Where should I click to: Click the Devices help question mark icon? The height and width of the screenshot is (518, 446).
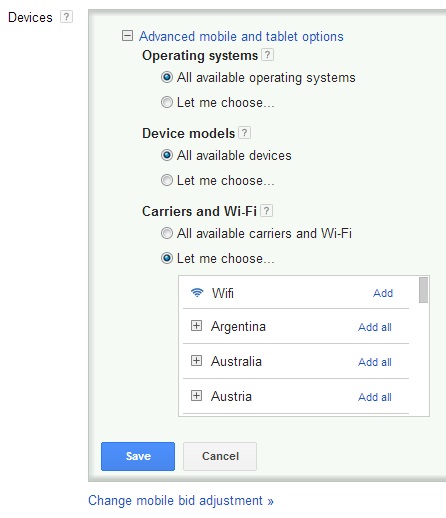66,17
